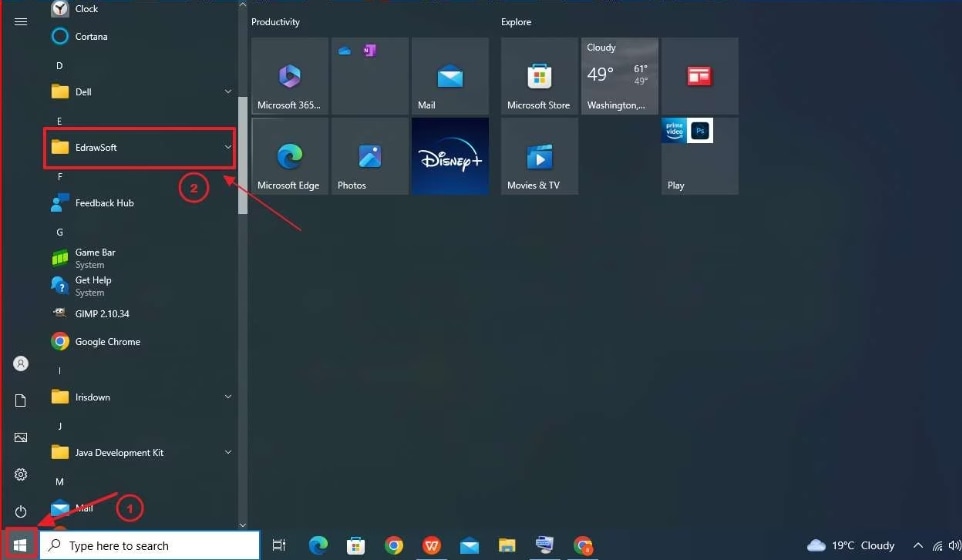Jump to letter M in app list
Image resolution: width=962 pixels, height=560 pixels.
[x=60, y=482]
